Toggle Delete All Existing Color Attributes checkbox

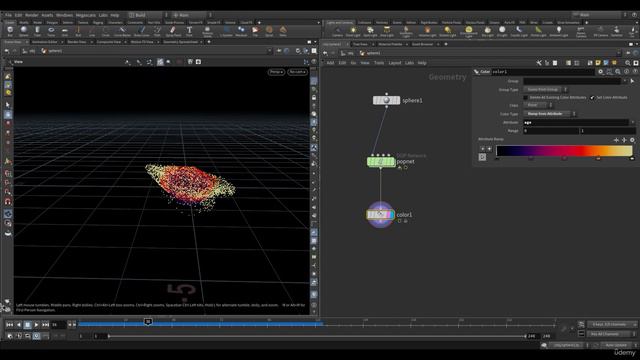pos(526,98)
